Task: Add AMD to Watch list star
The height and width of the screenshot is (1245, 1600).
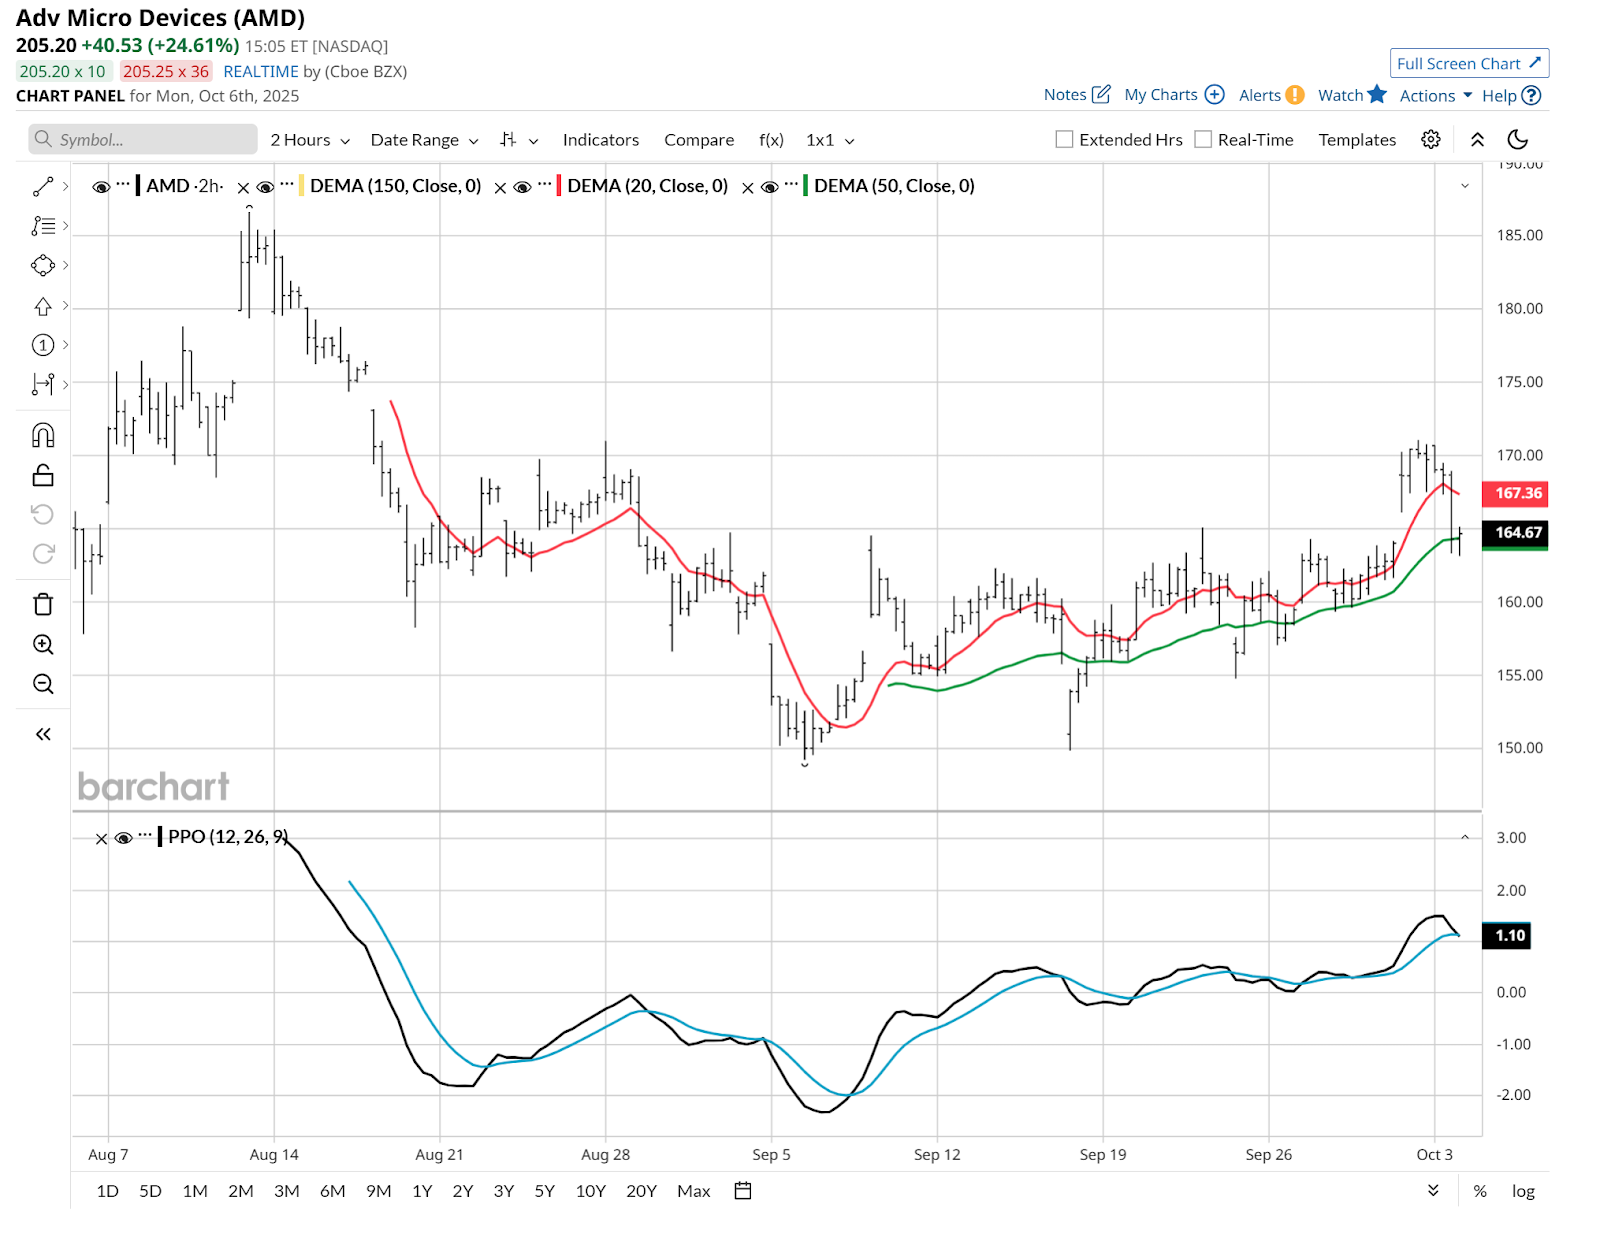Action: [1377, 94]
